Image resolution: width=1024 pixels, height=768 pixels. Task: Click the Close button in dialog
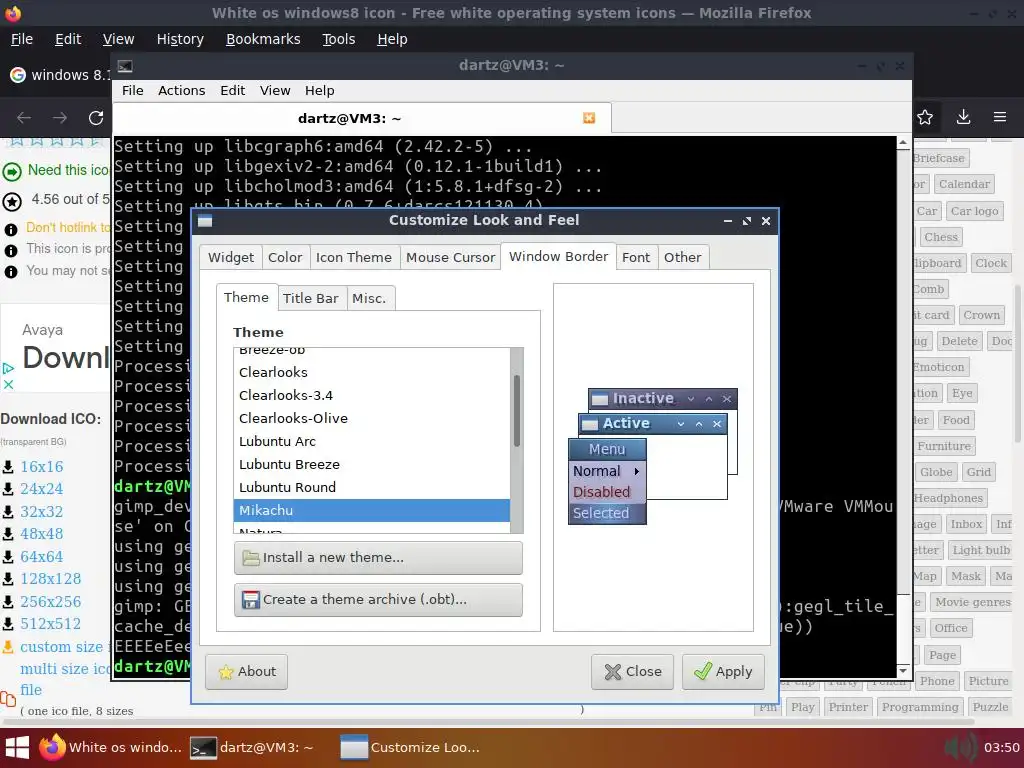pos(632,672)
